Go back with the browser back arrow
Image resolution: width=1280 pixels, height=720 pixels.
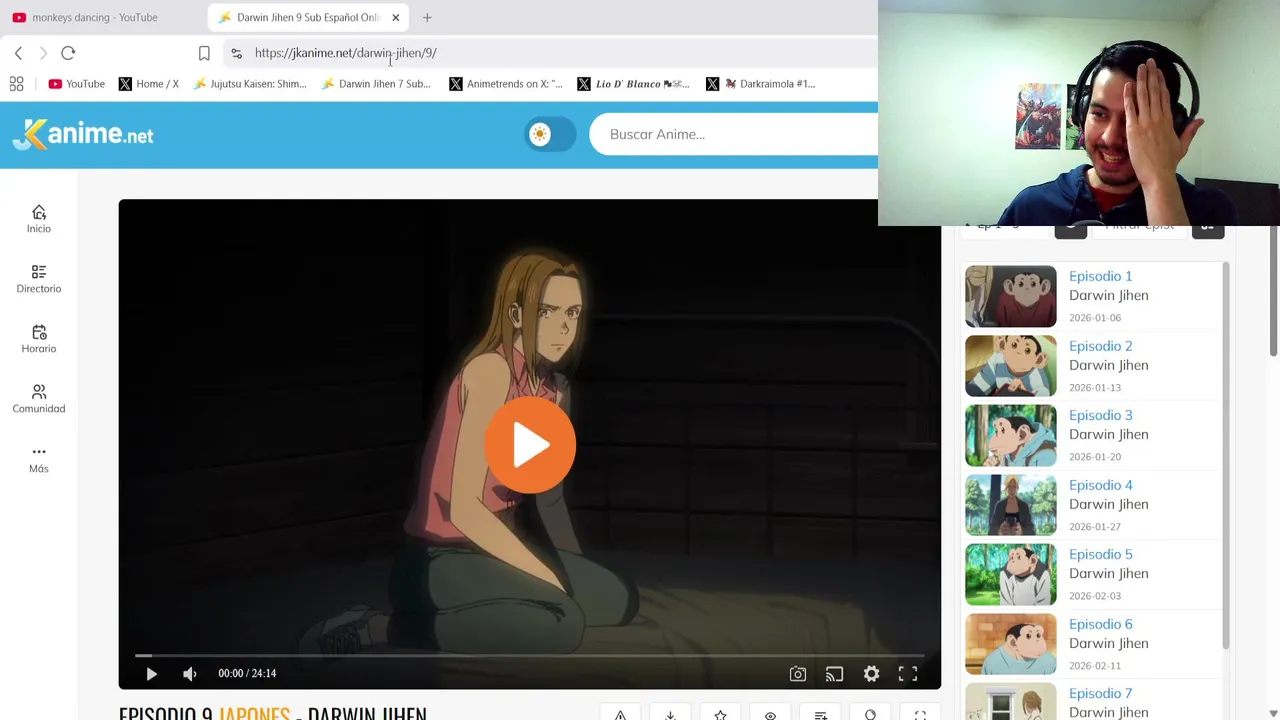click(18, 53)
